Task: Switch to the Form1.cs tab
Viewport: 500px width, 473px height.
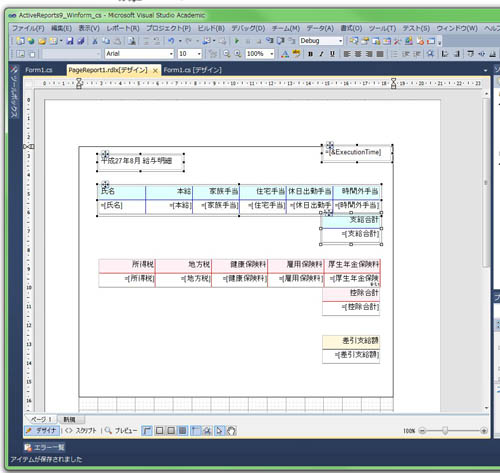Action: tap(39, 70)
